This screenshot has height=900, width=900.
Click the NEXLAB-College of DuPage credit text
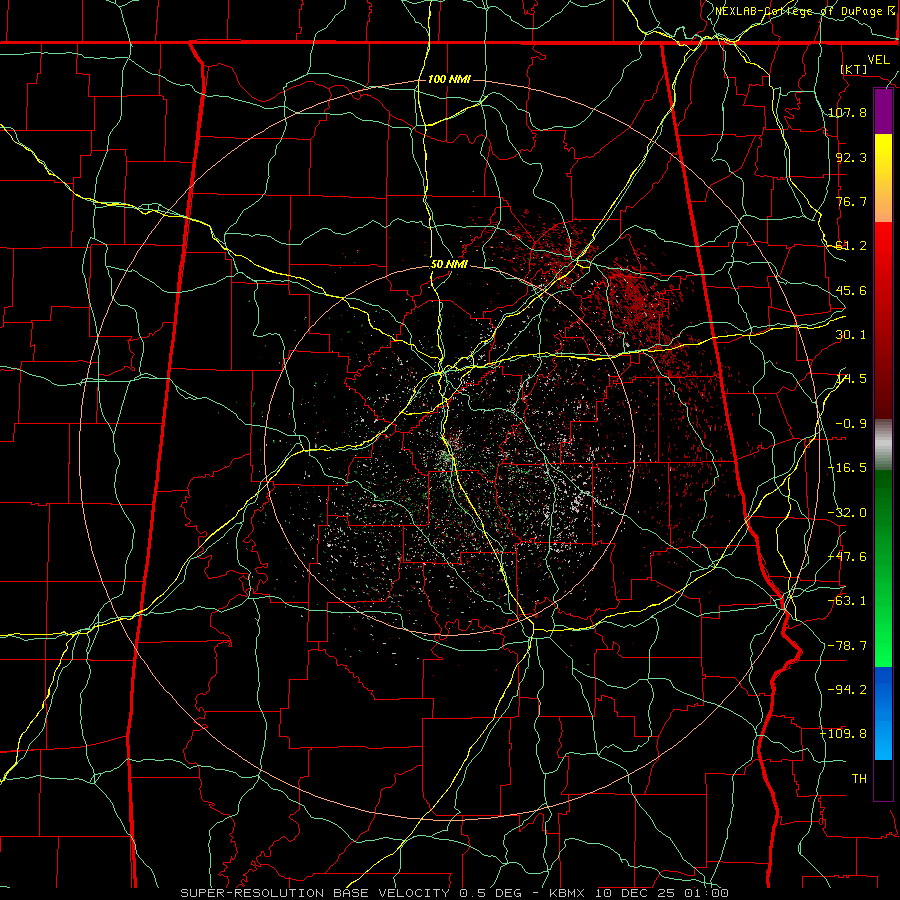(x=800, y=11)
